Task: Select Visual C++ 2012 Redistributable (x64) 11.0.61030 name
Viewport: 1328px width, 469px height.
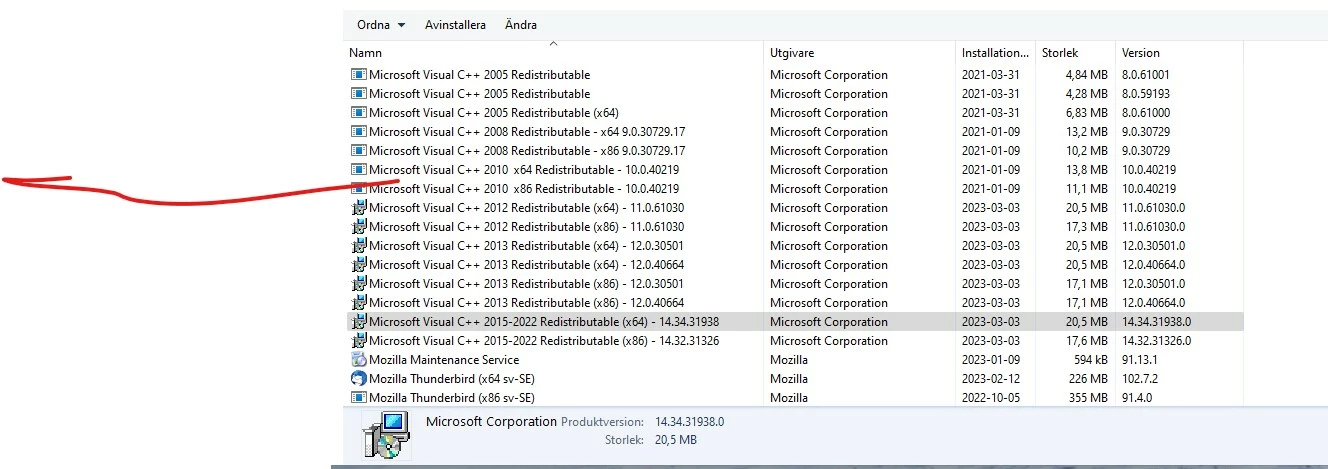Action: pos(527,208)
